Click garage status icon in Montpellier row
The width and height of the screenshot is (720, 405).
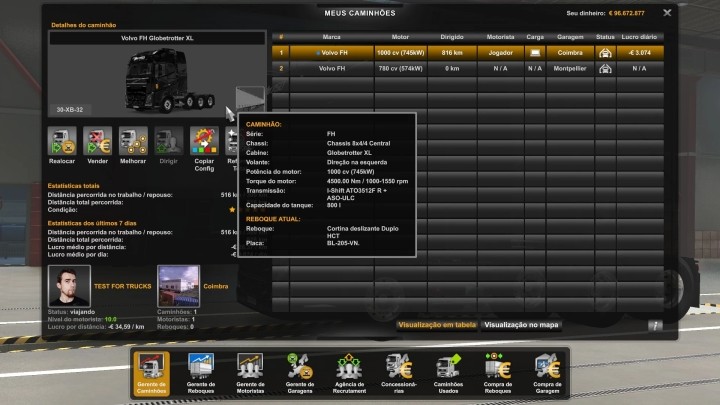605,68
